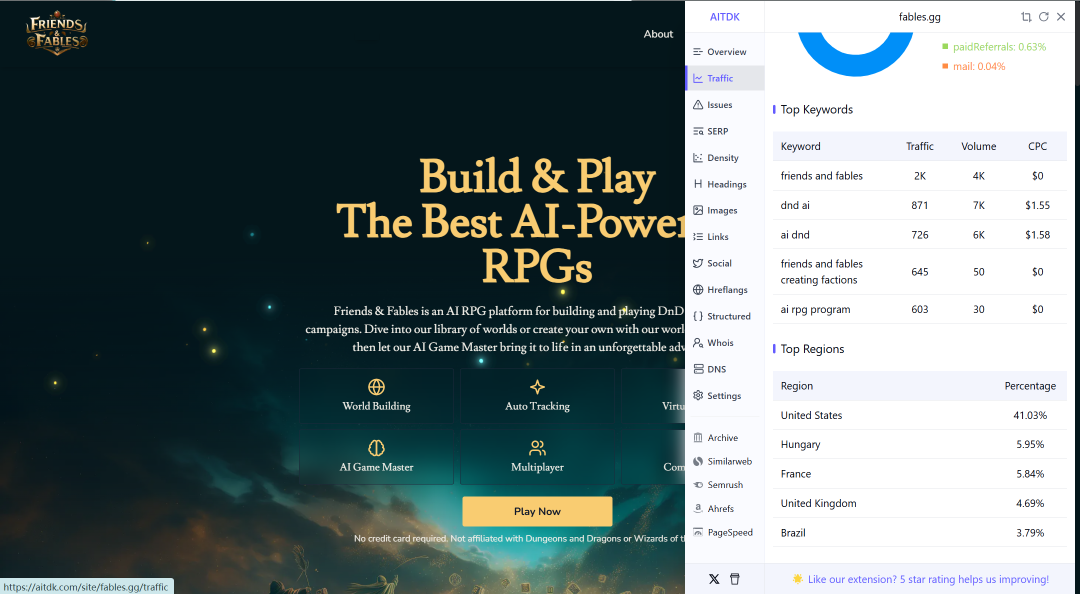
Task: Click the Volume column header
Action: [x=979, y=146]
